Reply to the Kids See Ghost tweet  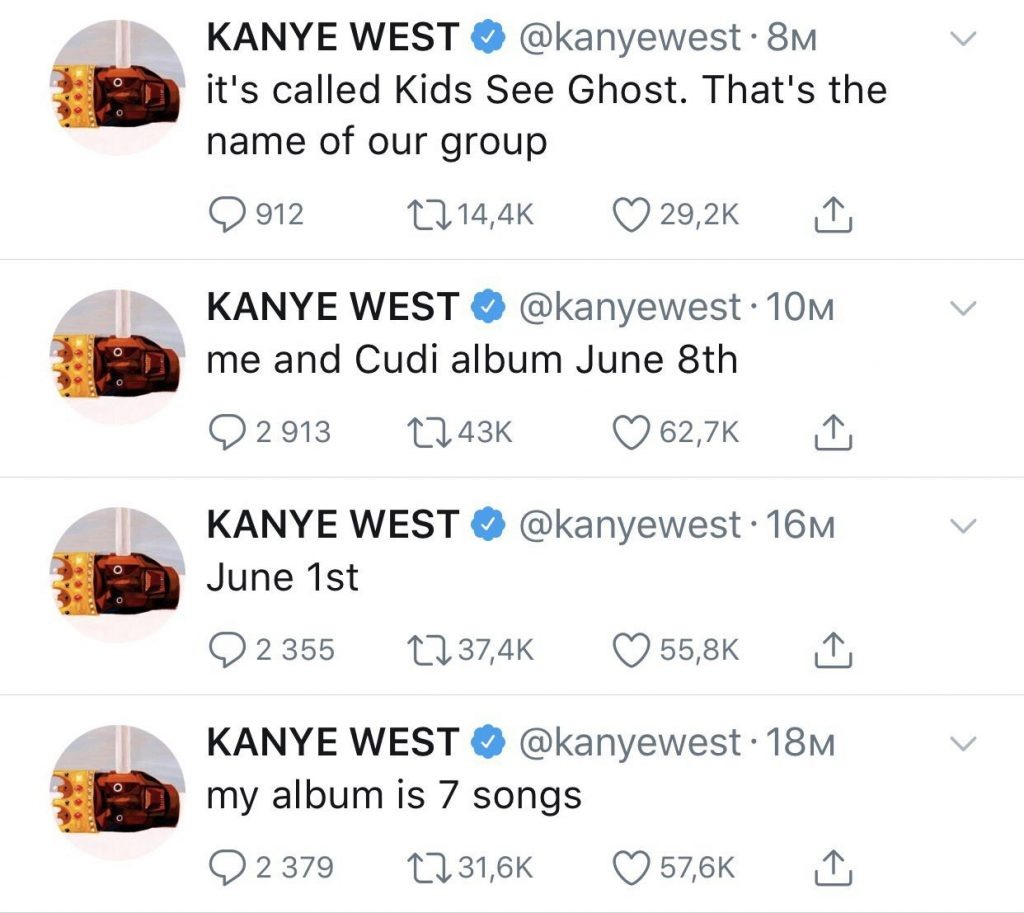click(227, 212)
